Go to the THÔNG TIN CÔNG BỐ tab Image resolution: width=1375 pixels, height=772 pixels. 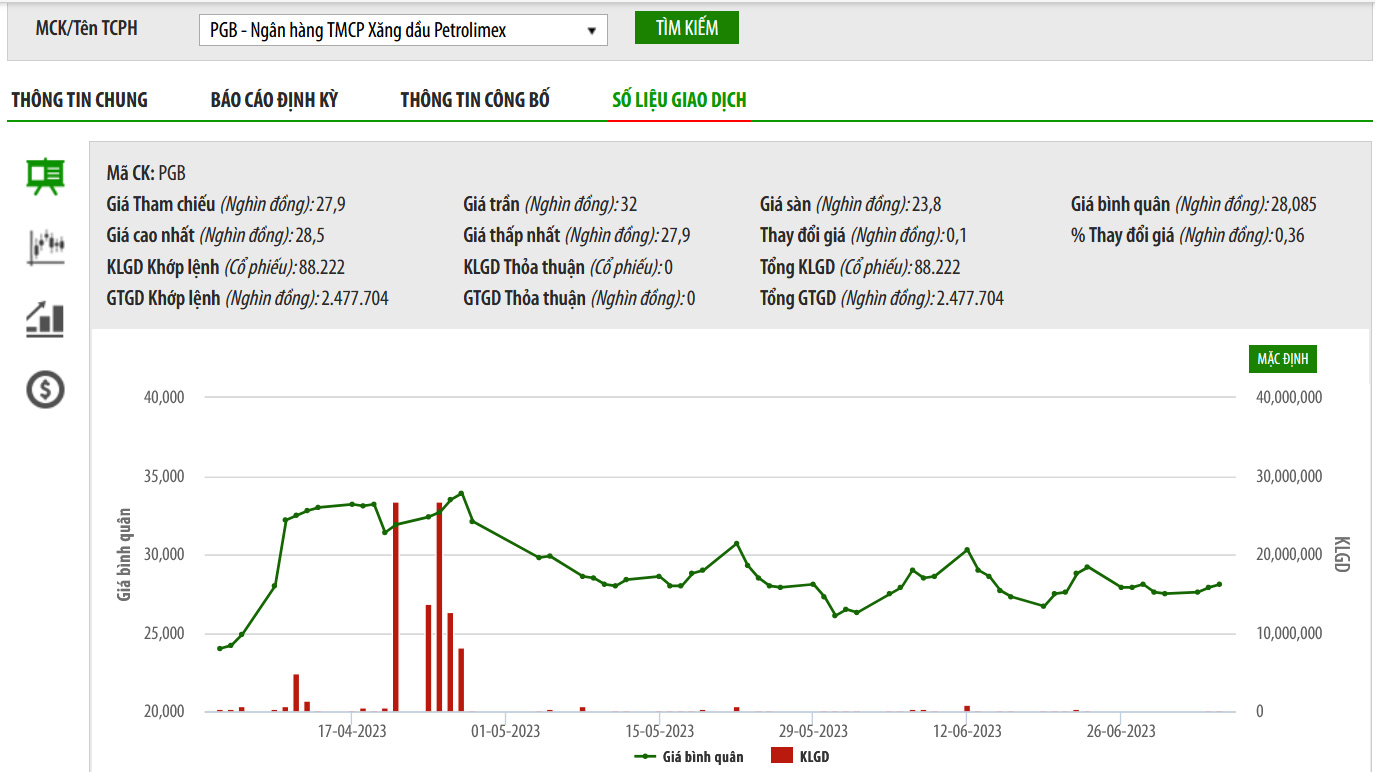[x=475, y=100]
